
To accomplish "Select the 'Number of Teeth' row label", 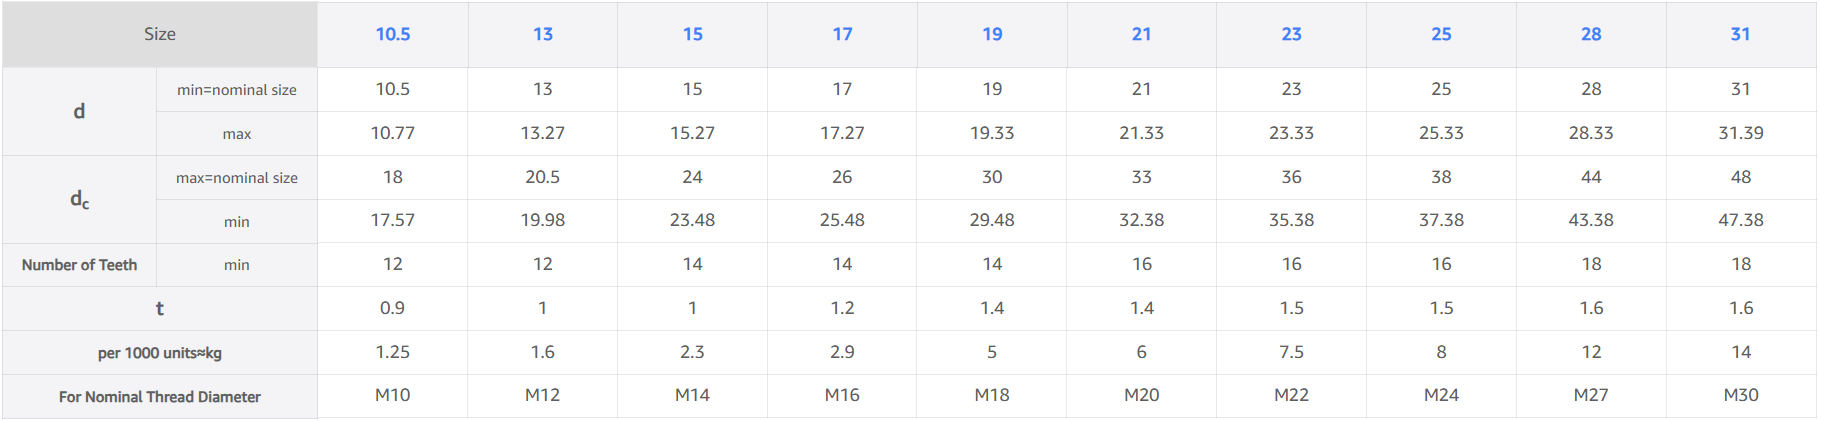I will (x=80, y=265).
